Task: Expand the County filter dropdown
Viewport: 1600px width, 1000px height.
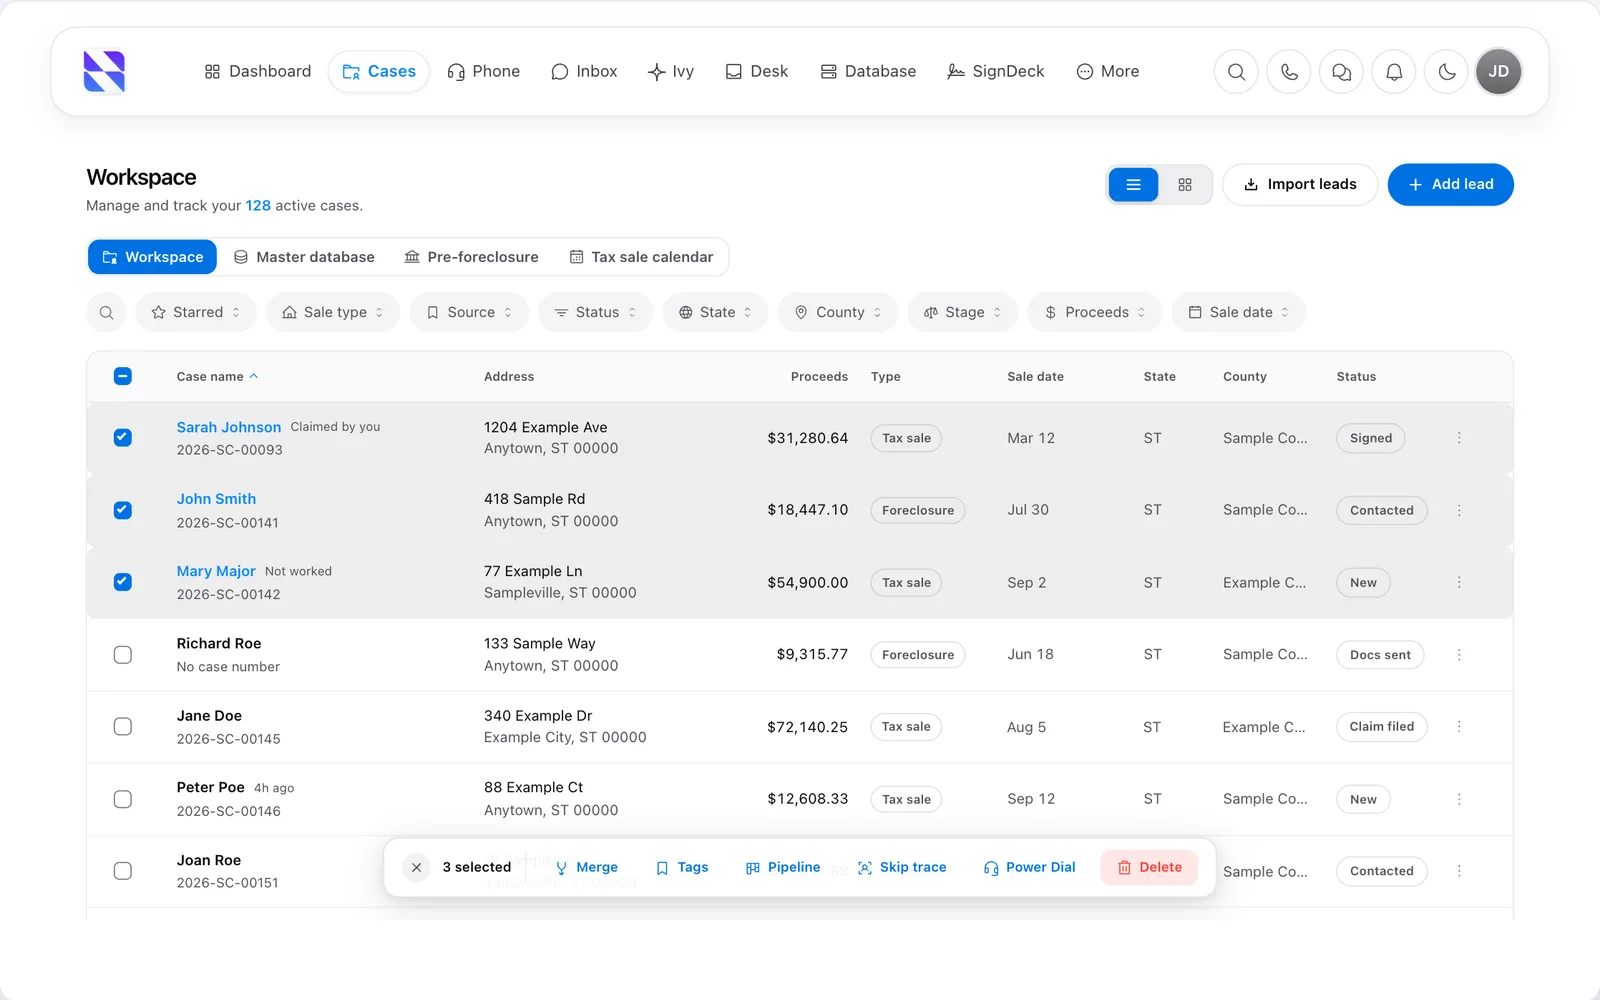Action: tap(838, 312)
